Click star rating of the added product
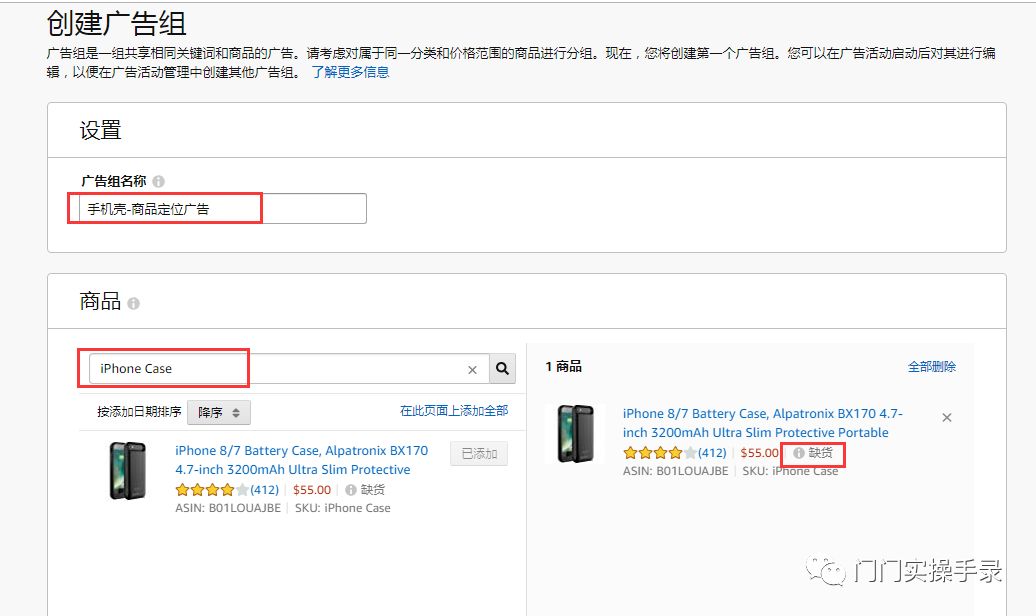This screenshot has height=616, width=1036. coord(659,453)
